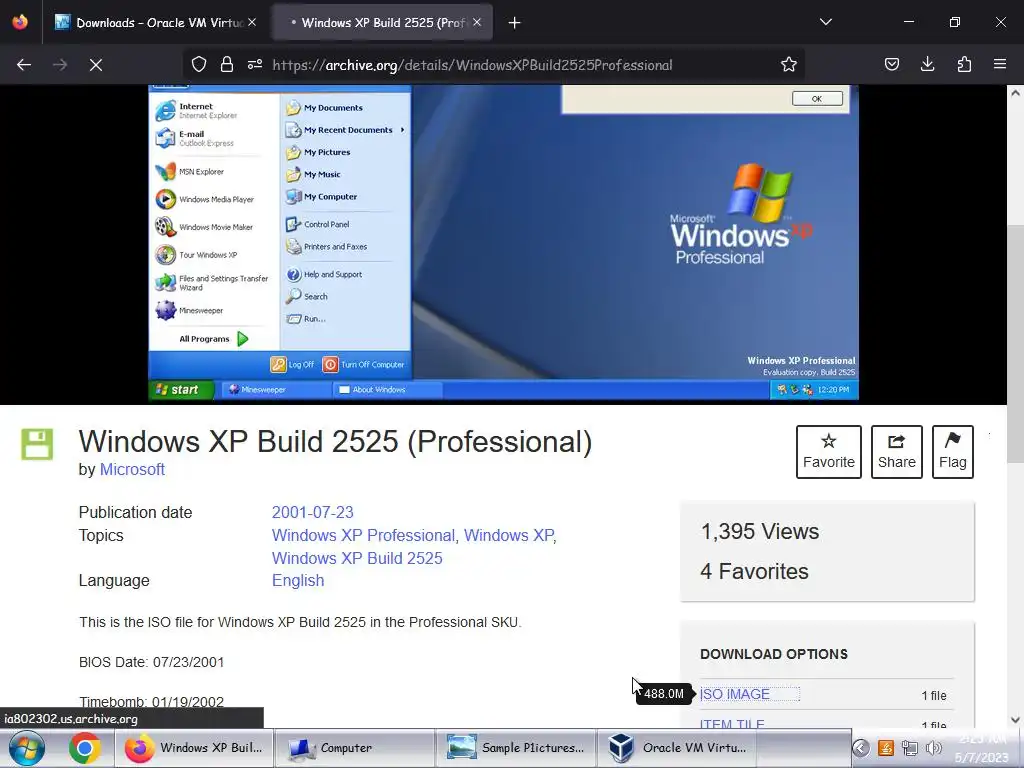Open Sample Pictures taskbar window
1024x768 pixels.
click(x=515, y=748)
